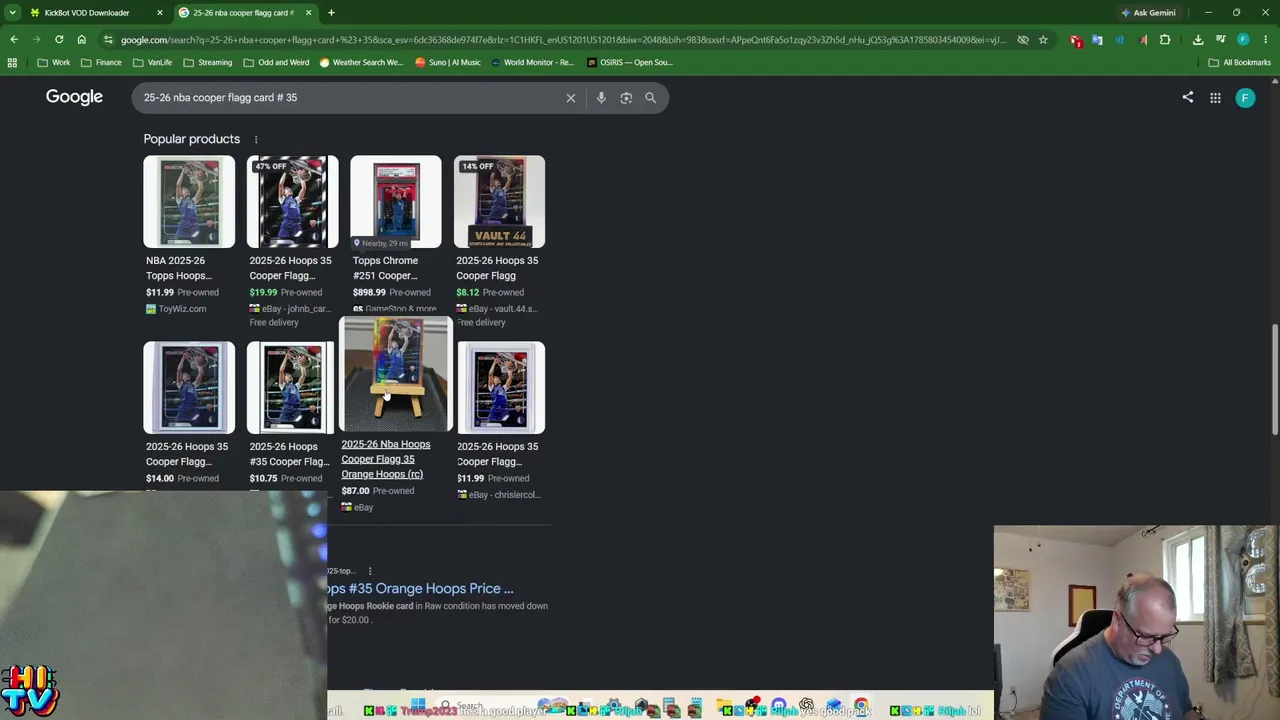Open the Suno AI Music bookmark
This screenshot has height=720, width=1280.
(448, 62)
